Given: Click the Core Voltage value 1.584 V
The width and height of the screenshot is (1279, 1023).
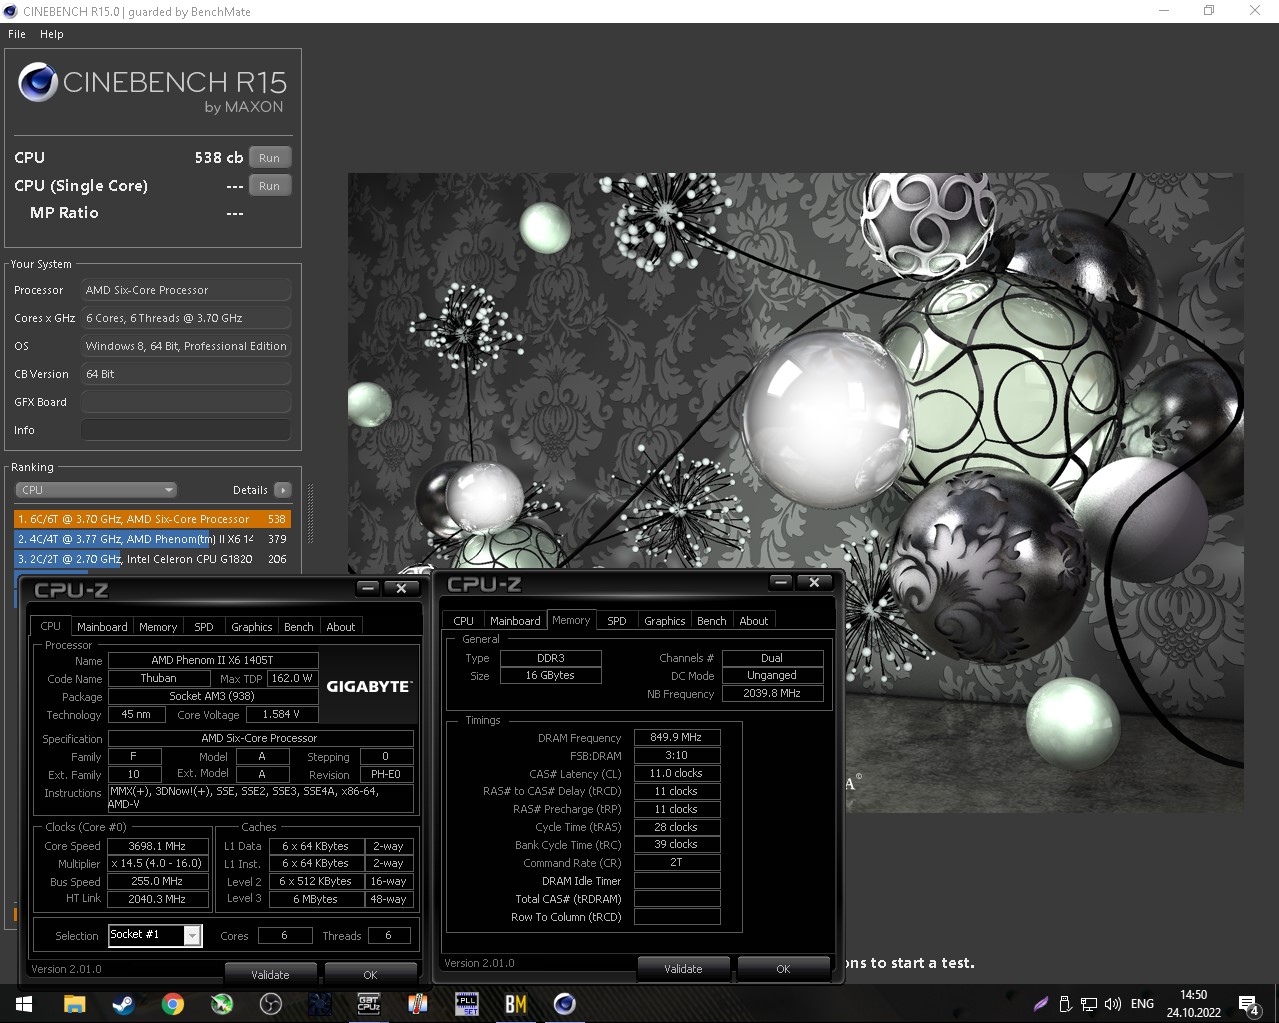Looking at the screenshot, I should [x=281, y=714].
